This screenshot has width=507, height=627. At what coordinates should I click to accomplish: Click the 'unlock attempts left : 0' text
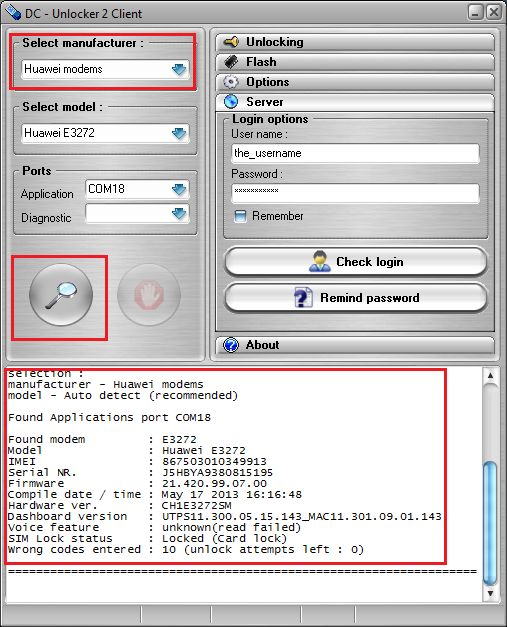[274, 550]
